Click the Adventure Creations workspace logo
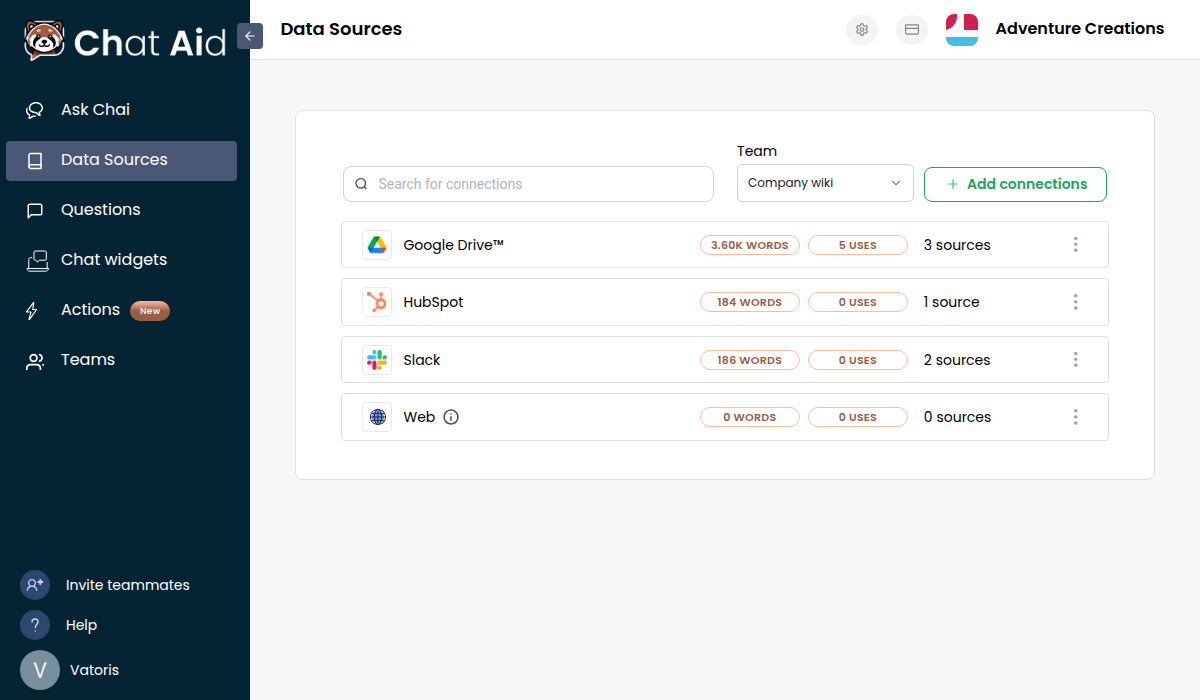 (x=962, y=30)
